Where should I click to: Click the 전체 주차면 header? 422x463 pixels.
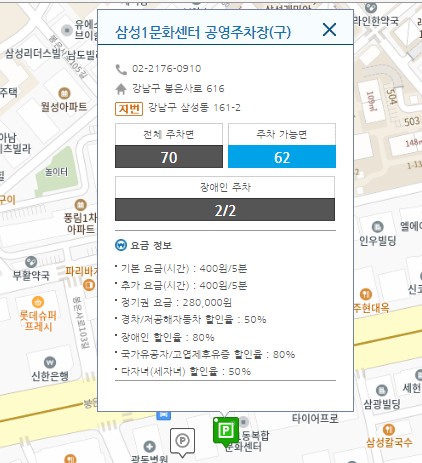(x=169, y=134)
